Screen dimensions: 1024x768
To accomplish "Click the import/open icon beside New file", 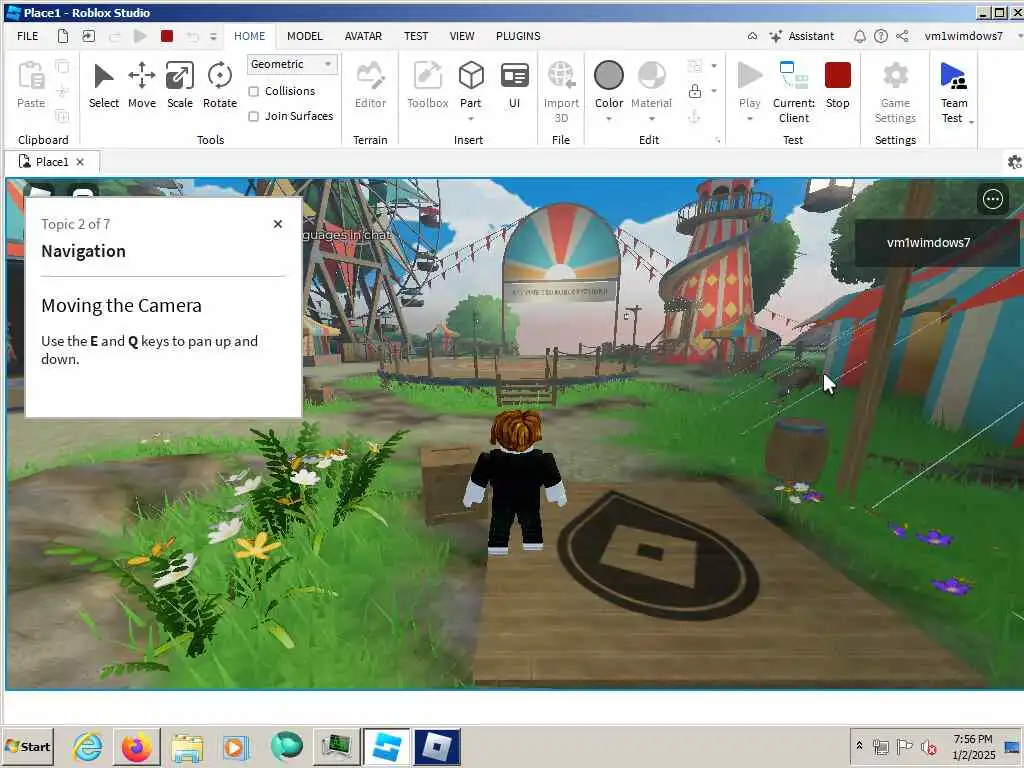I will 88,36.
